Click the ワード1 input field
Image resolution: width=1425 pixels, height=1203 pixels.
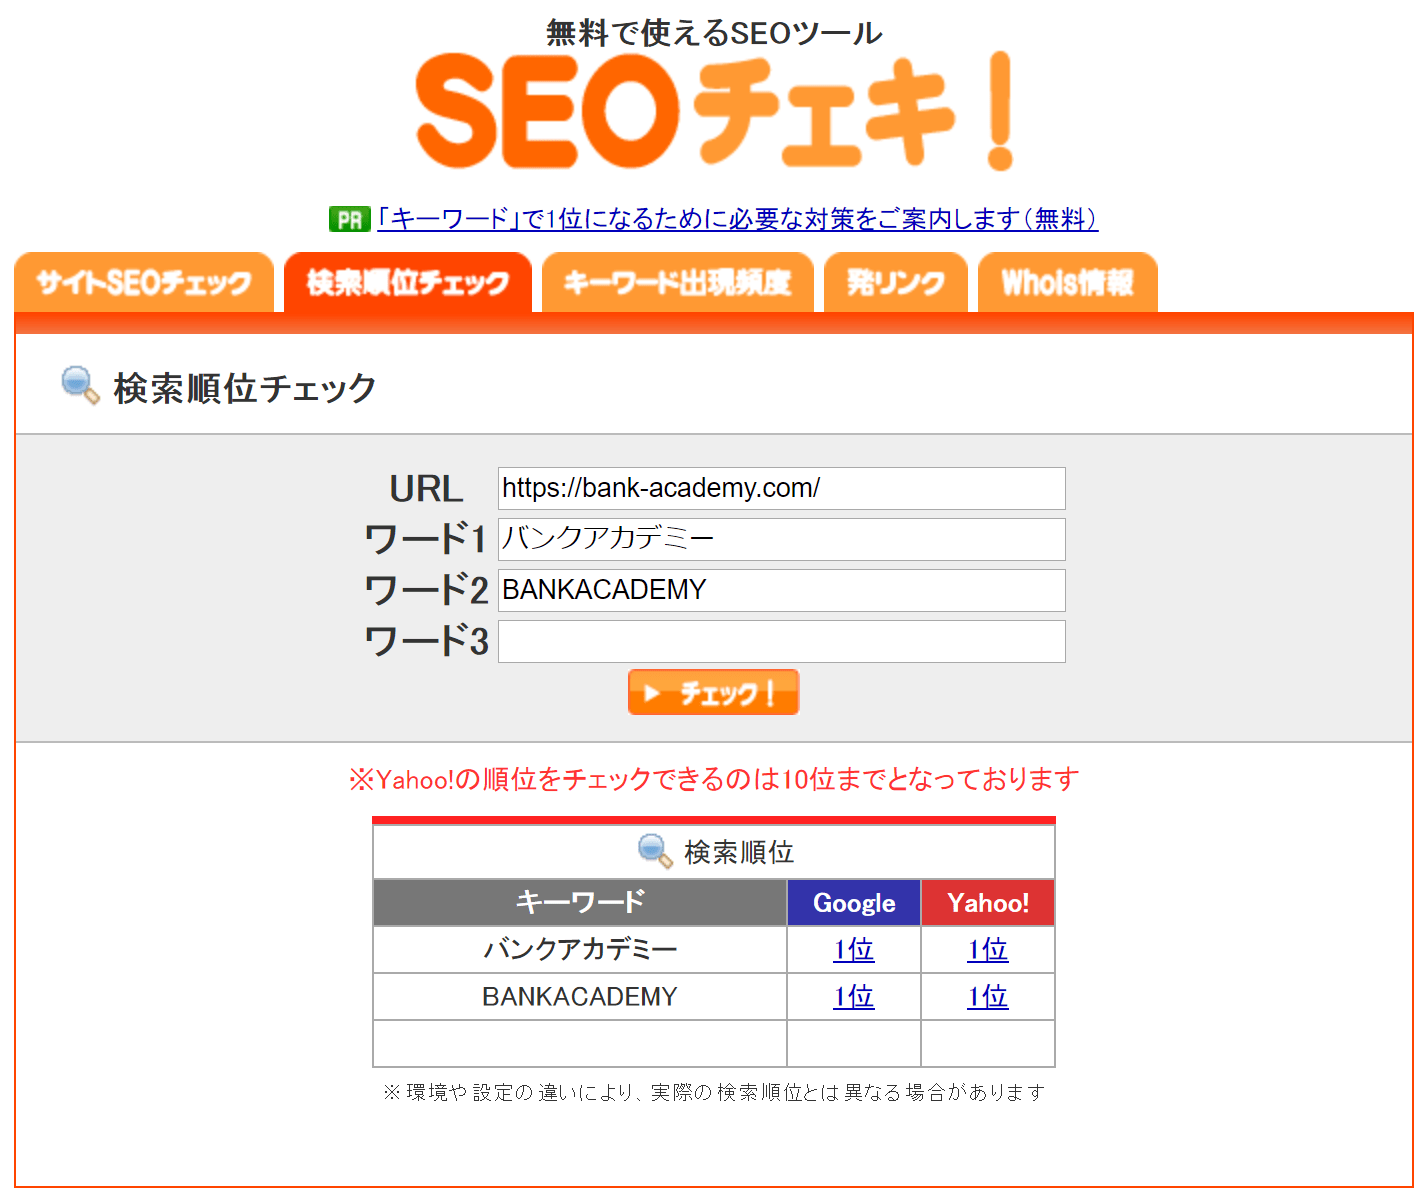(782, 539)
